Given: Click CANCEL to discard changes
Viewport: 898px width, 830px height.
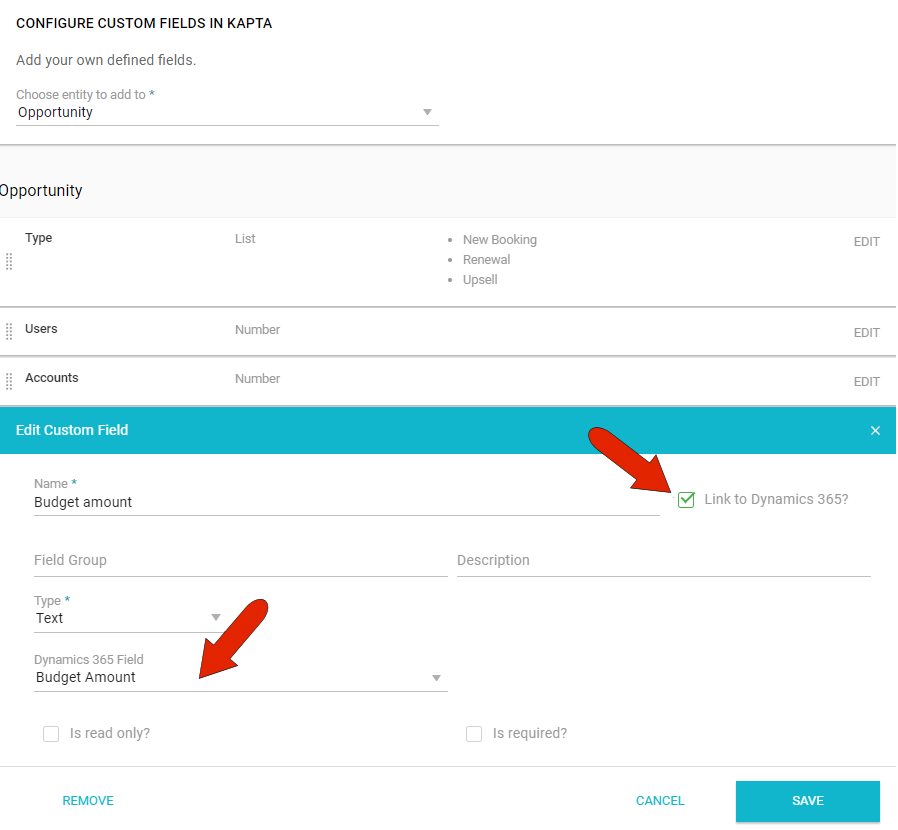Looking at the screenshot, I should (660, 800).
